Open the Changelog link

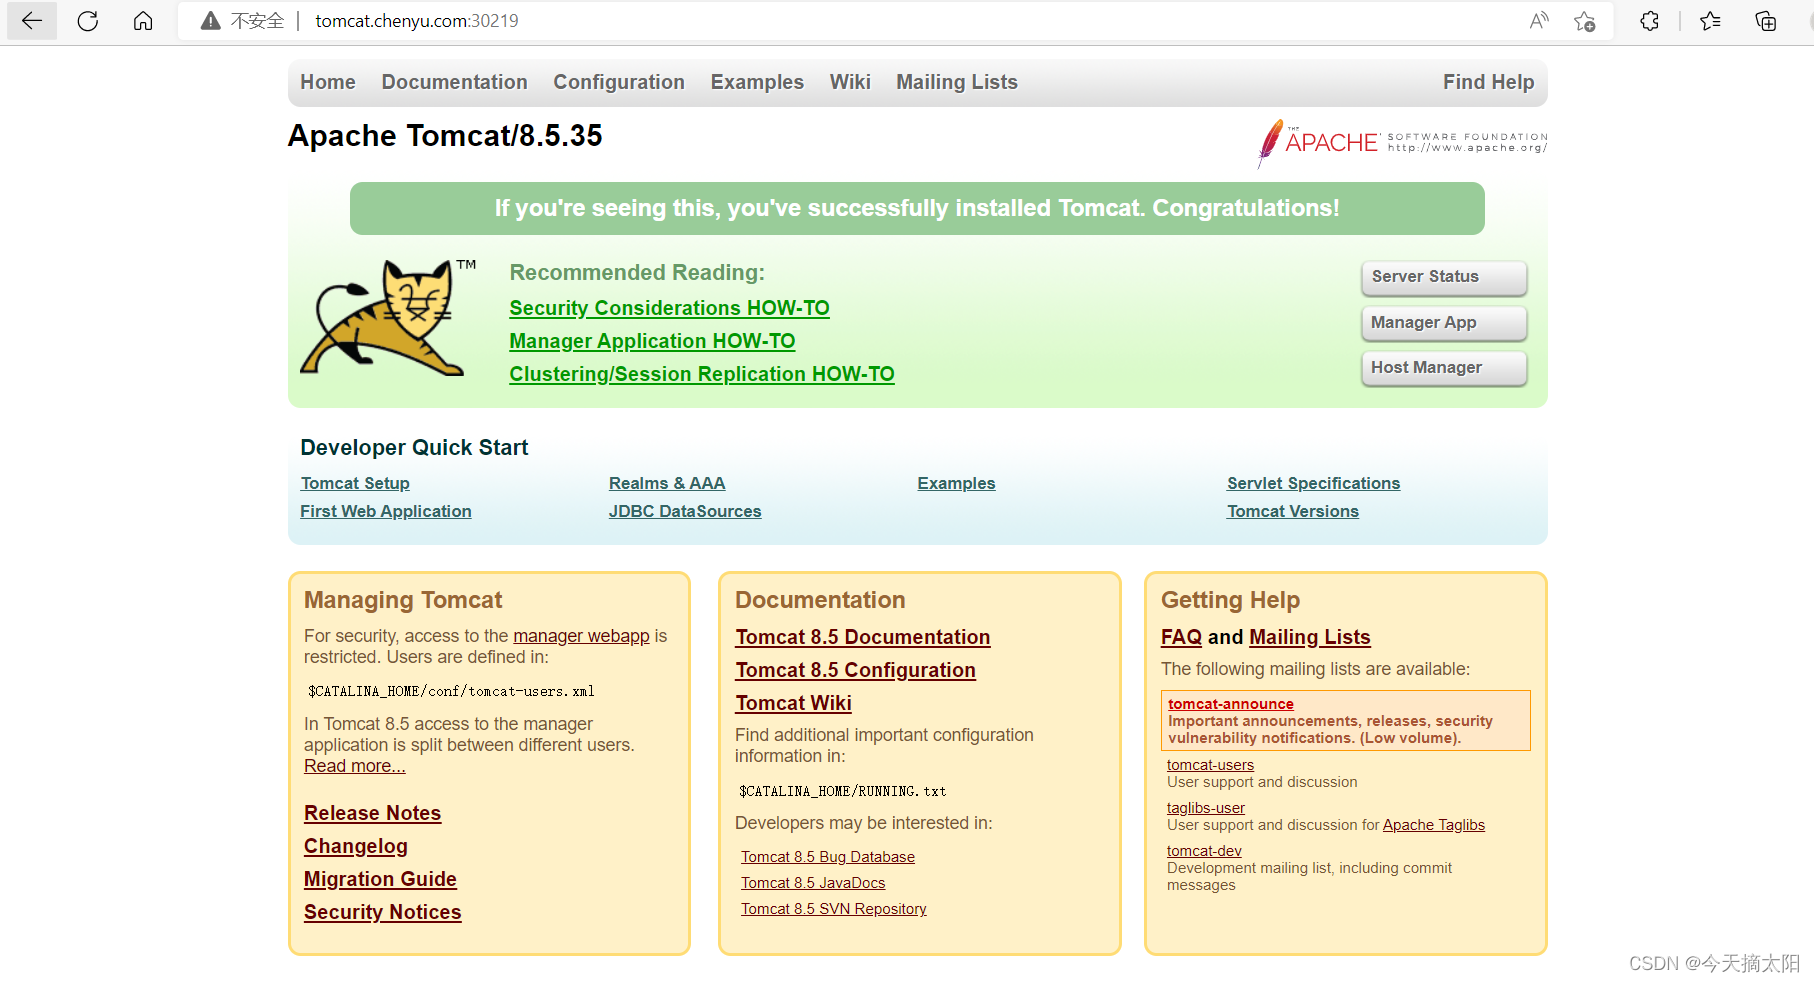click(x=356, y=846)
